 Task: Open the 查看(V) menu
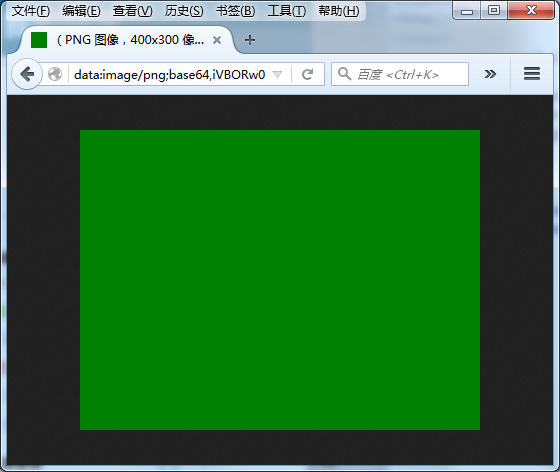[132, 11]
